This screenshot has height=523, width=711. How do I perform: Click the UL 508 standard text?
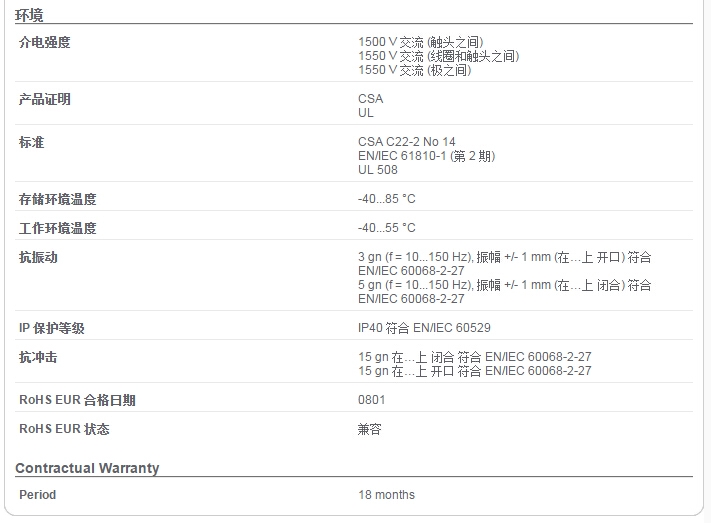(x=377, y=170)
